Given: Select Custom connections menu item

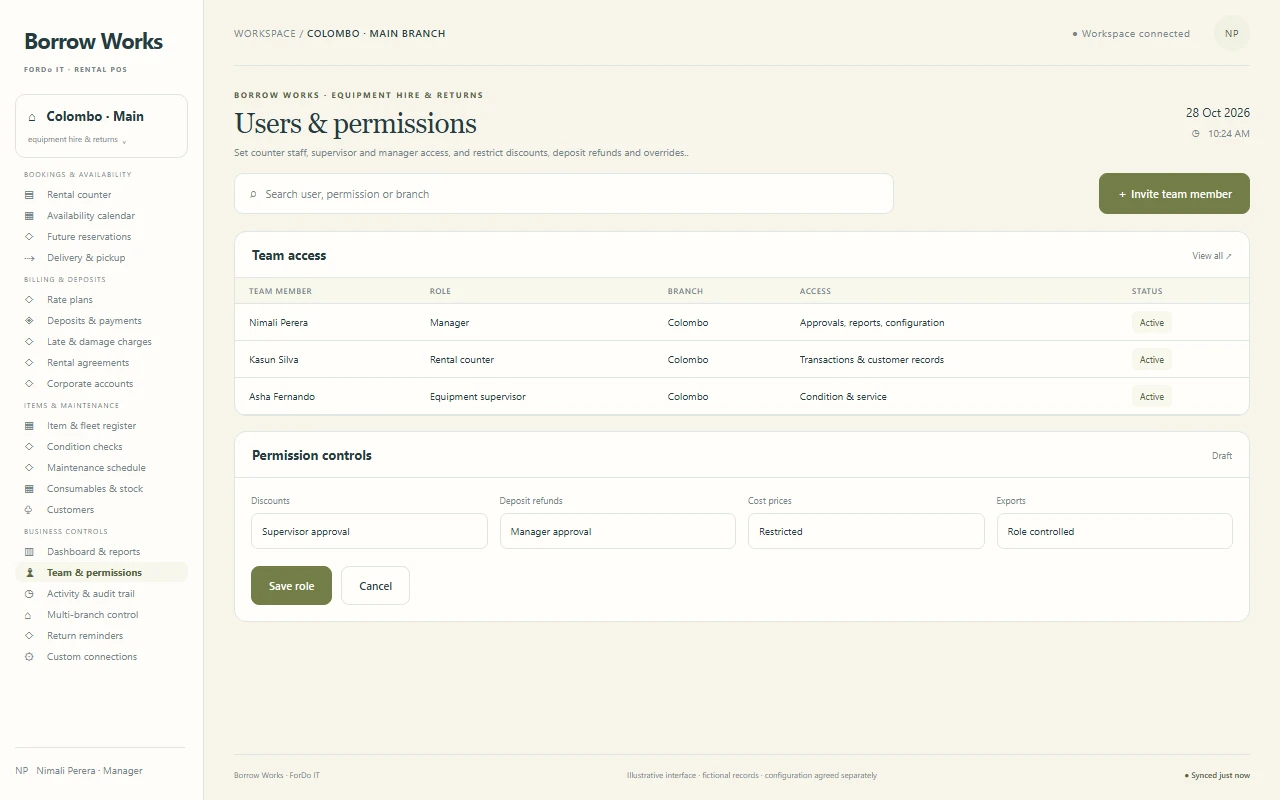Looking at the screenshot, I should 101,657.
